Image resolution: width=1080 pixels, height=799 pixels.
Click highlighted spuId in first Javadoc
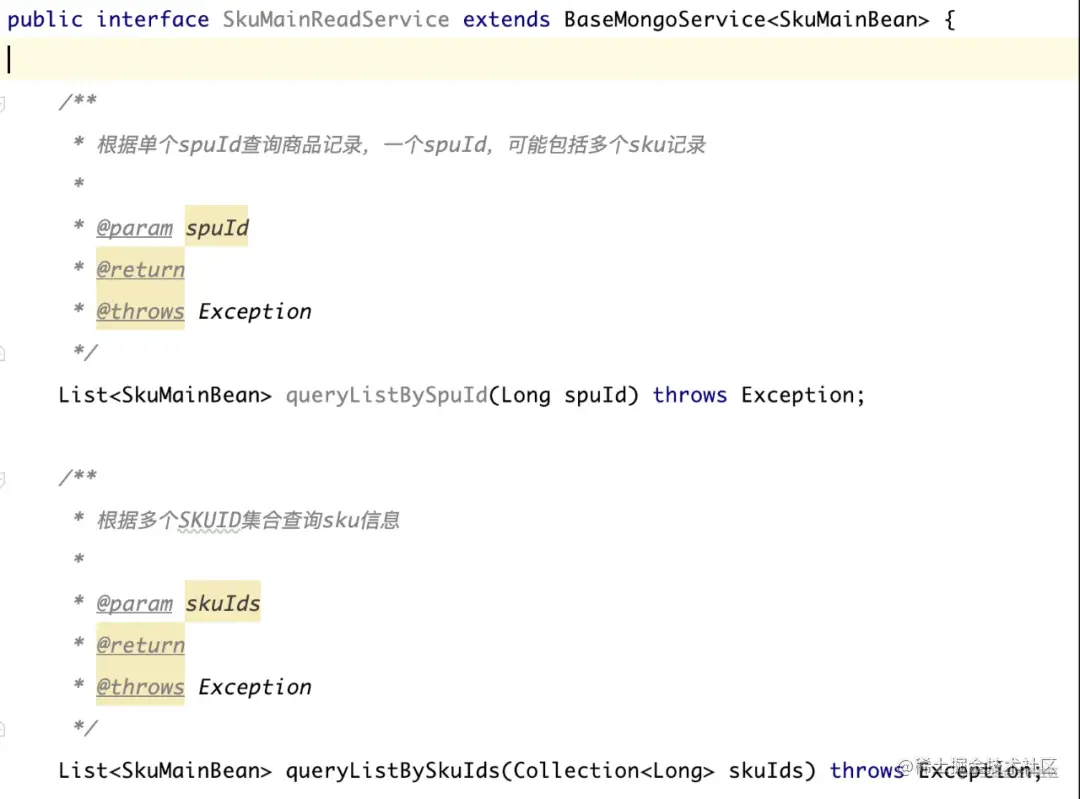click(217, 227)
